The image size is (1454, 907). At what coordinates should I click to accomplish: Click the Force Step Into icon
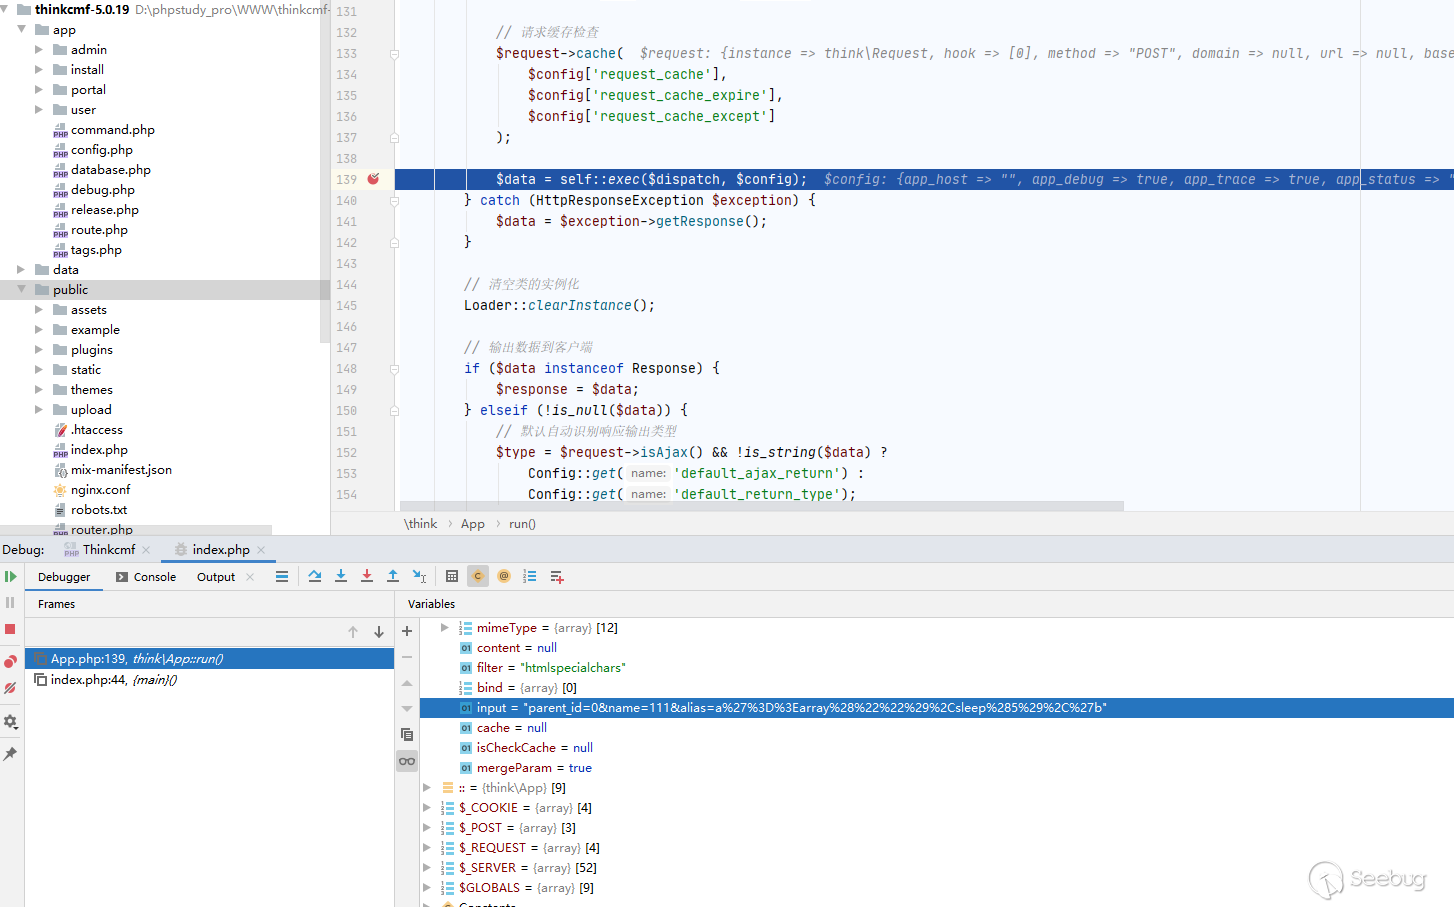pos(367,576)
